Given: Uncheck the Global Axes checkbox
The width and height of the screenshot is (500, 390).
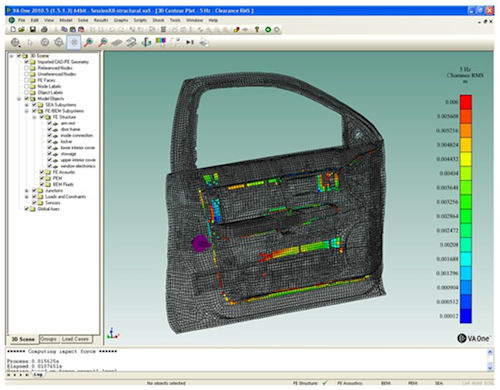Looking at the screenshot, I should tap(26, 209).
